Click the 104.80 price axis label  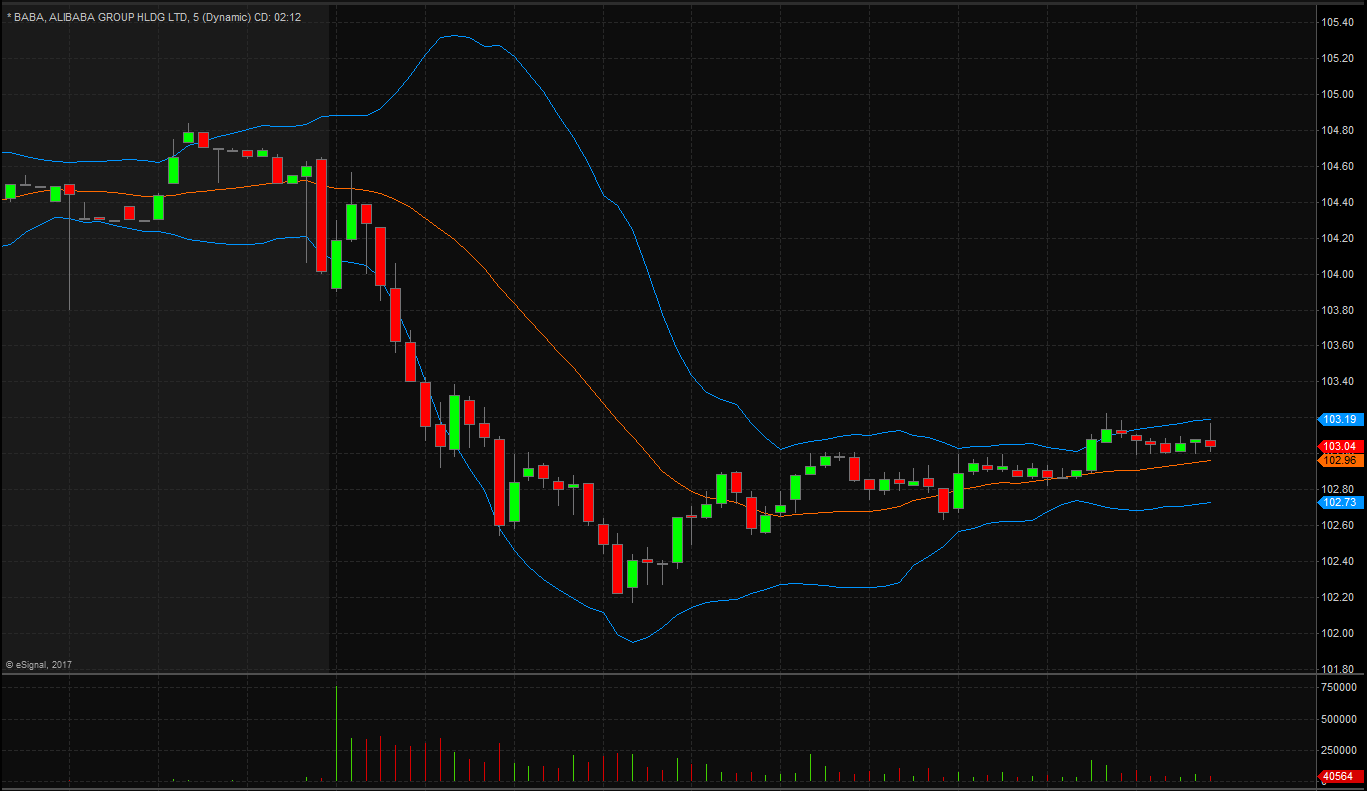coord(1338,130)
